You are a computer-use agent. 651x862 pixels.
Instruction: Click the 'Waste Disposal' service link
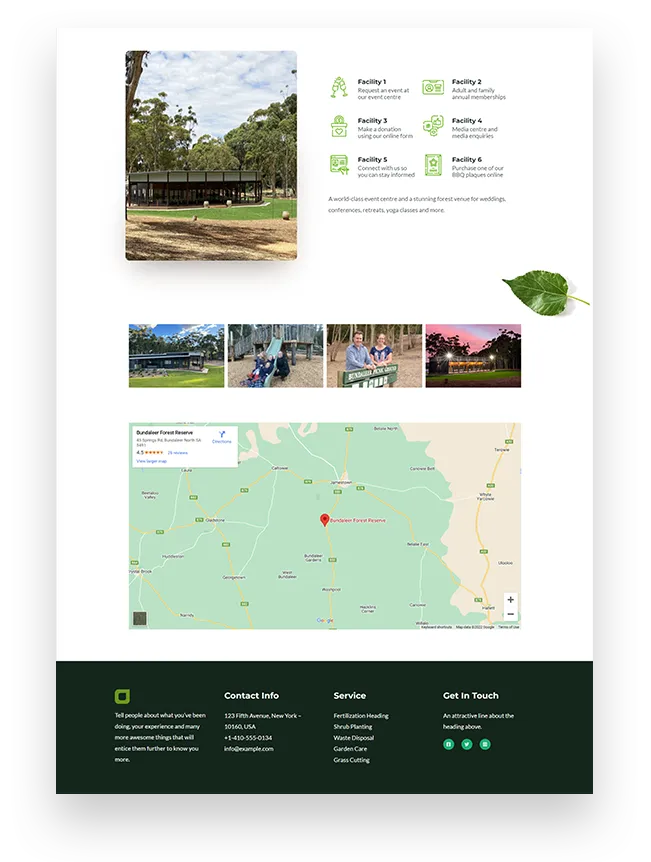click(354, 738)
